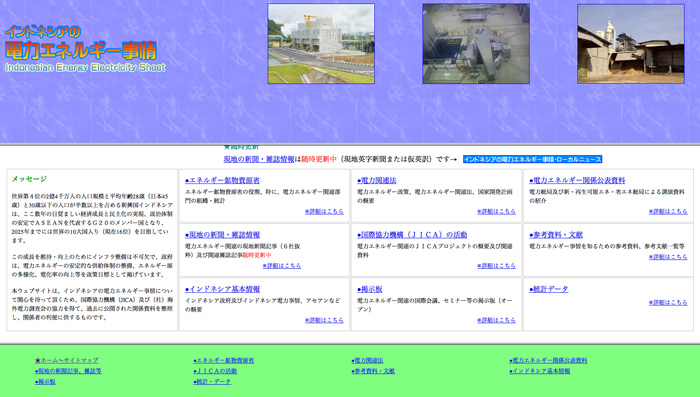Click 詳細はこちら in 電力エネルギー関係公表資料 card
This screenshot has height=397, width=700.
(668, 211)
